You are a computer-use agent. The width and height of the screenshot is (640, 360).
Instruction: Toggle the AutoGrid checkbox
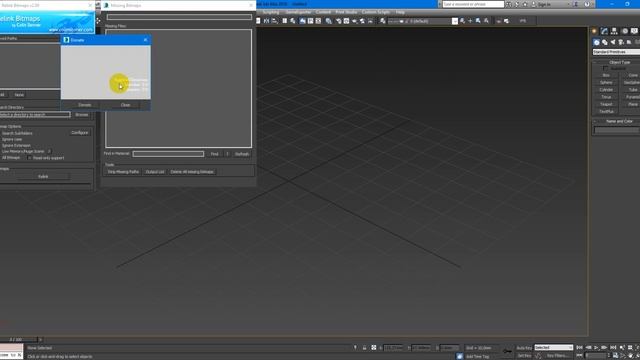(x=605, y=69)
